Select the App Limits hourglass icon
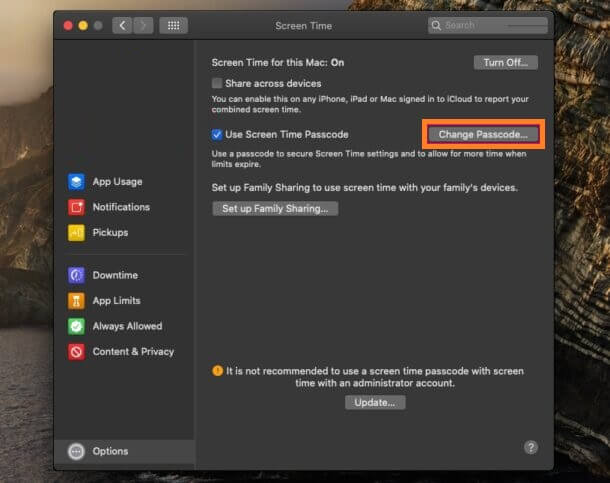610x483 pixels. pyautogui.click(x=76, y=301)
